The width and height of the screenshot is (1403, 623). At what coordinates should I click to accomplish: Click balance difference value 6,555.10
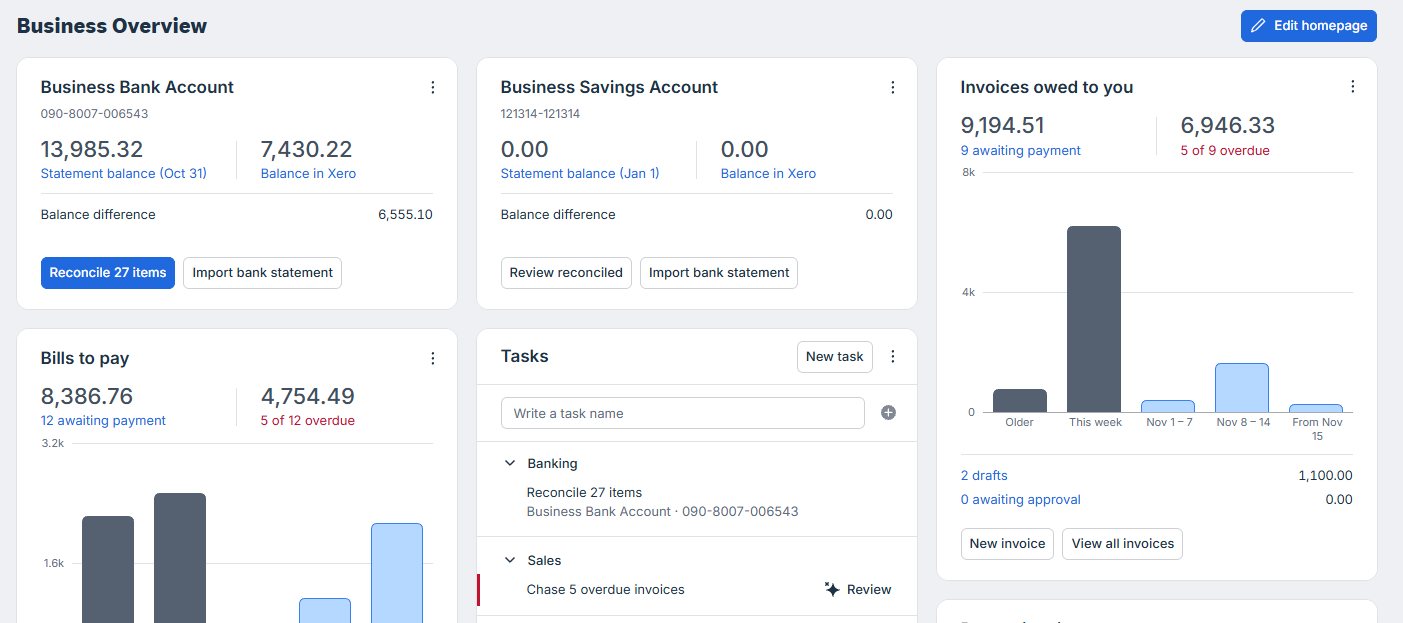coord(405,215)
